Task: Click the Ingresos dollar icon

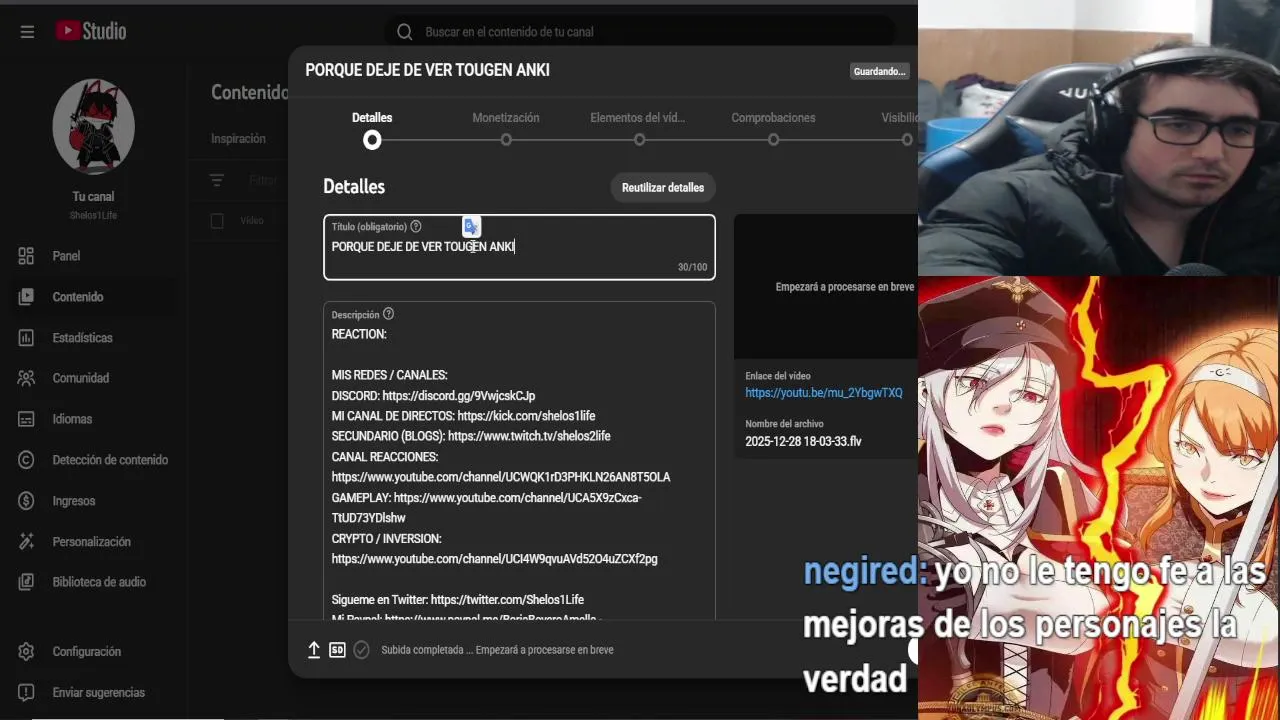Action: coord(26,501)
